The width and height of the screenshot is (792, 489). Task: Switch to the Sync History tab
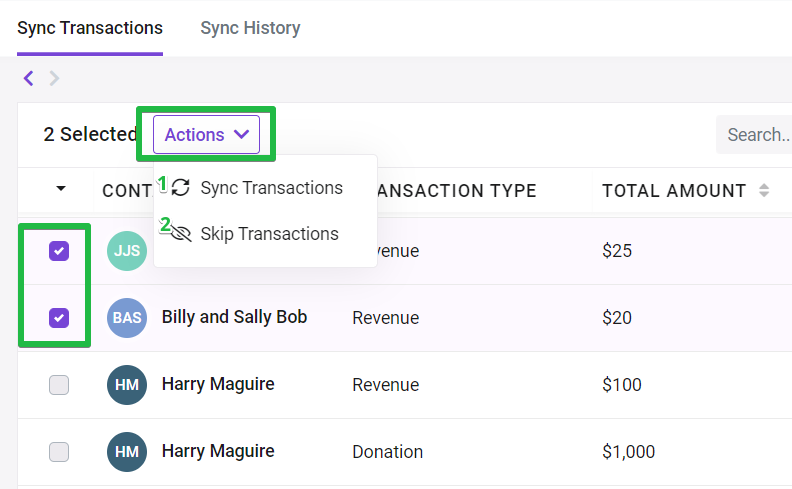pyautogui.click(x=251, y=28)
